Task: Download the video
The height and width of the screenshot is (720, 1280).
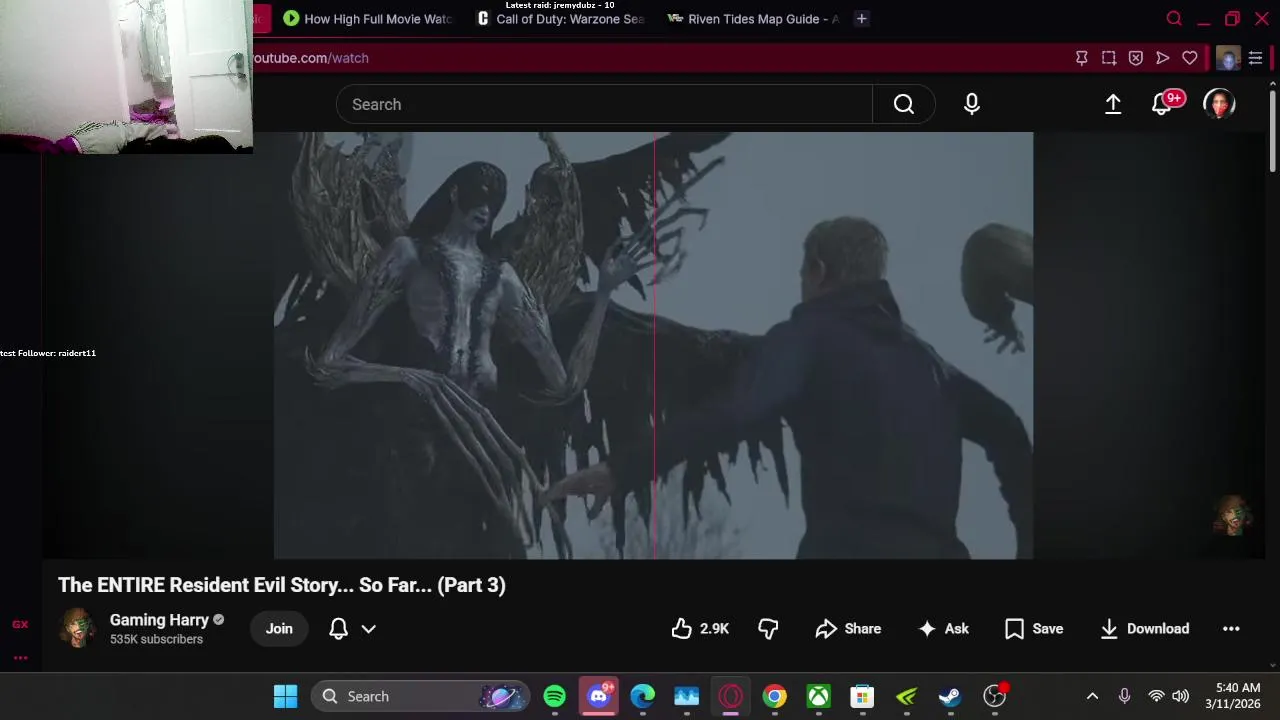Action: click(1144, 628)
